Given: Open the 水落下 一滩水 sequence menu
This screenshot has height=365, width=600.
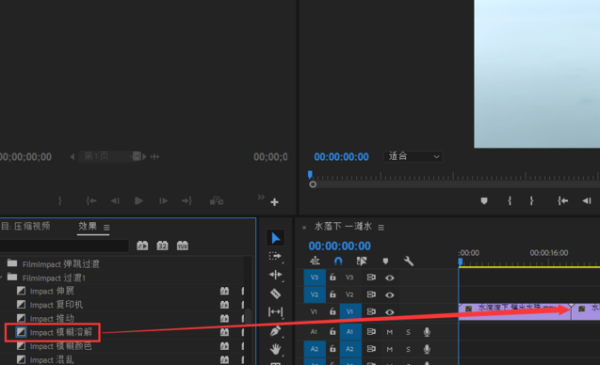Looking at the screenshot, I should coord(381,228).
